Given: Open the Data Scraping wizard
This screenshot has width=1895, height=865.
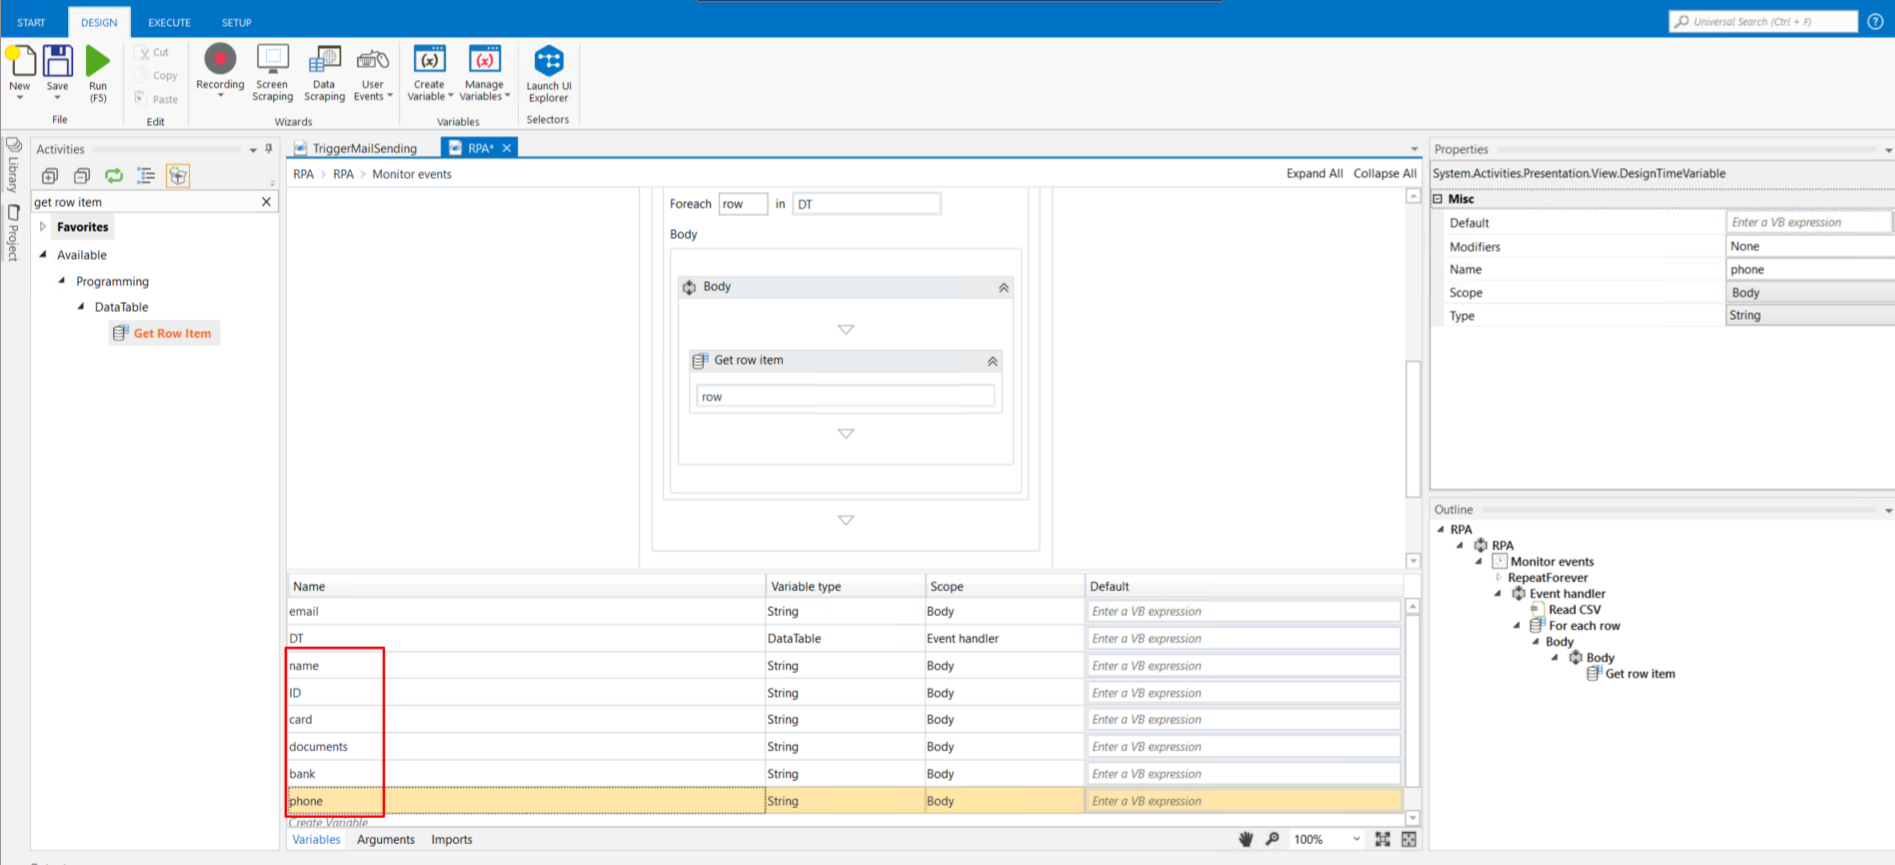Looking at the screenshot, I should [x=324, y=60].
